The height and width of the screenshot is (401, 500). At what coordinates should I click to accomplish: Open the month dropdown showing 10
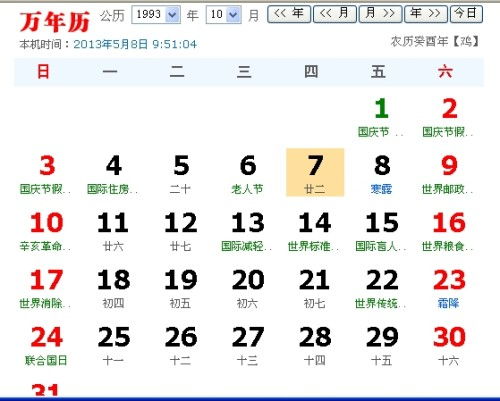(x=223, y=15)
